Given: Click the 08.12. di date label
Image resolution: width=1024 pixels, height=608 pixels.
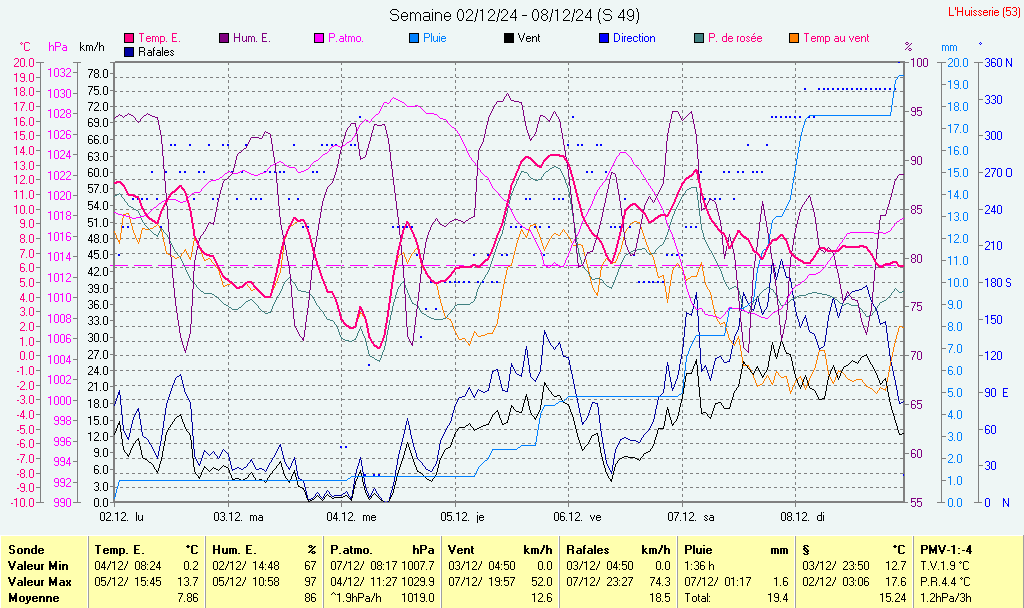Looking at the screenshot, I should point(803,517).
